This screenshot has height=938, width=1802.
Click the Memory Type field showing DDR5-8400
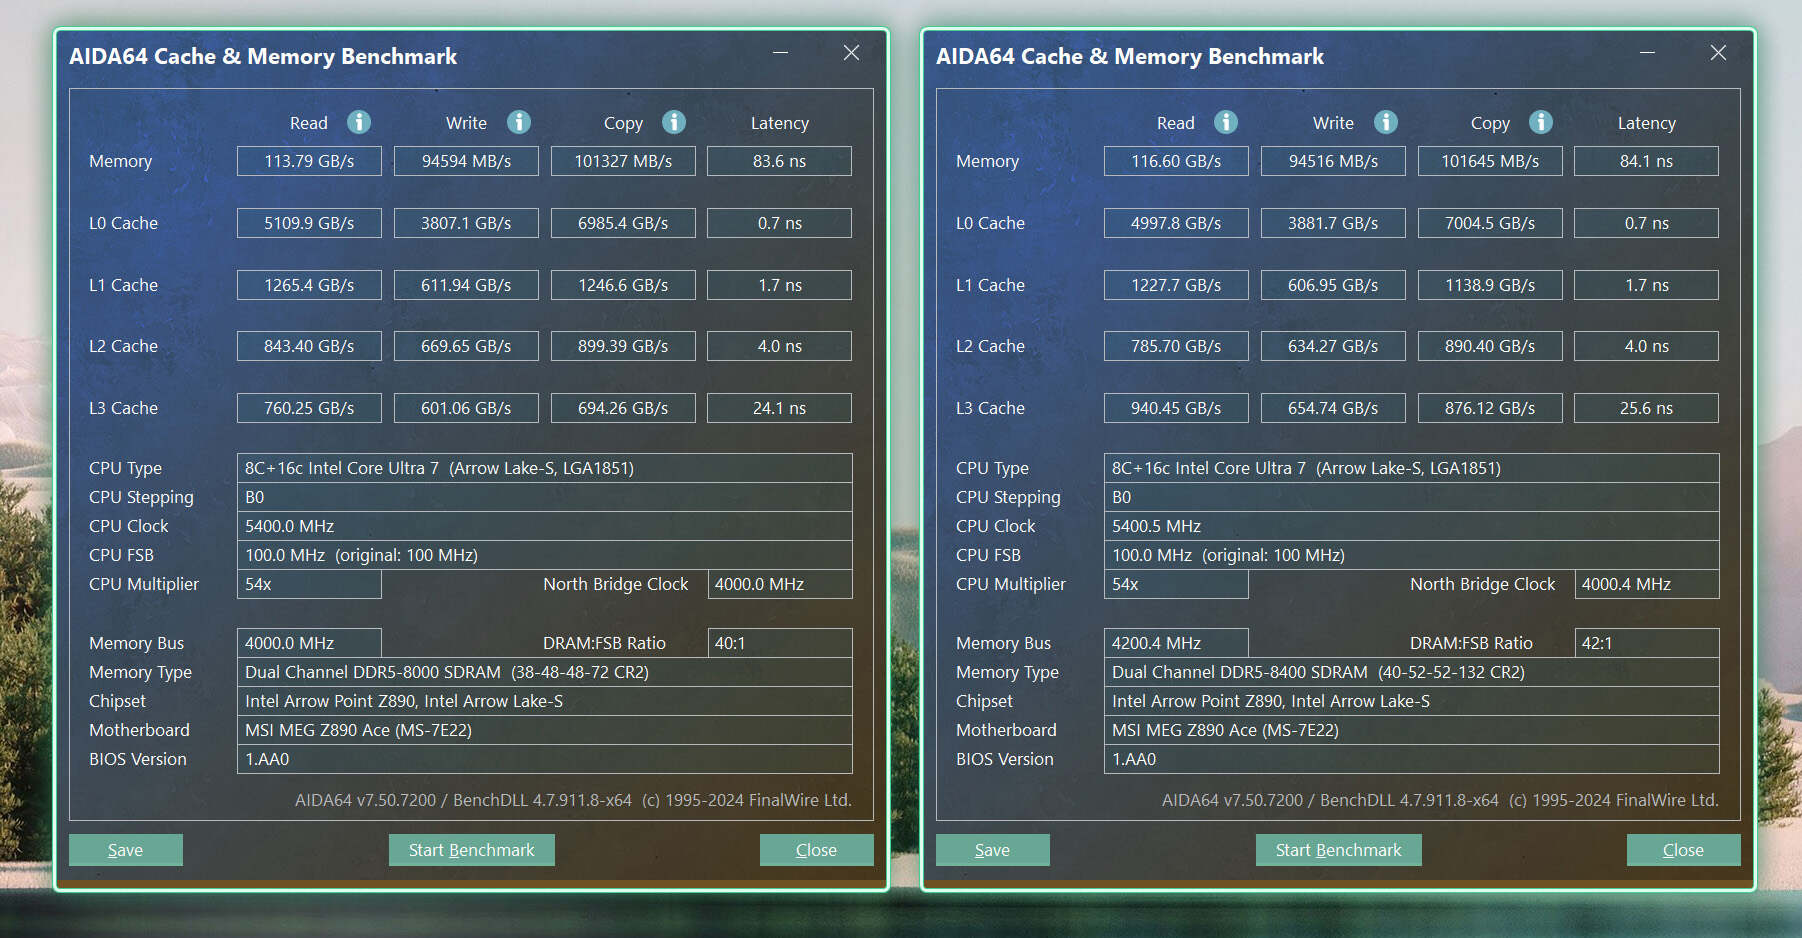point(1412,672)
